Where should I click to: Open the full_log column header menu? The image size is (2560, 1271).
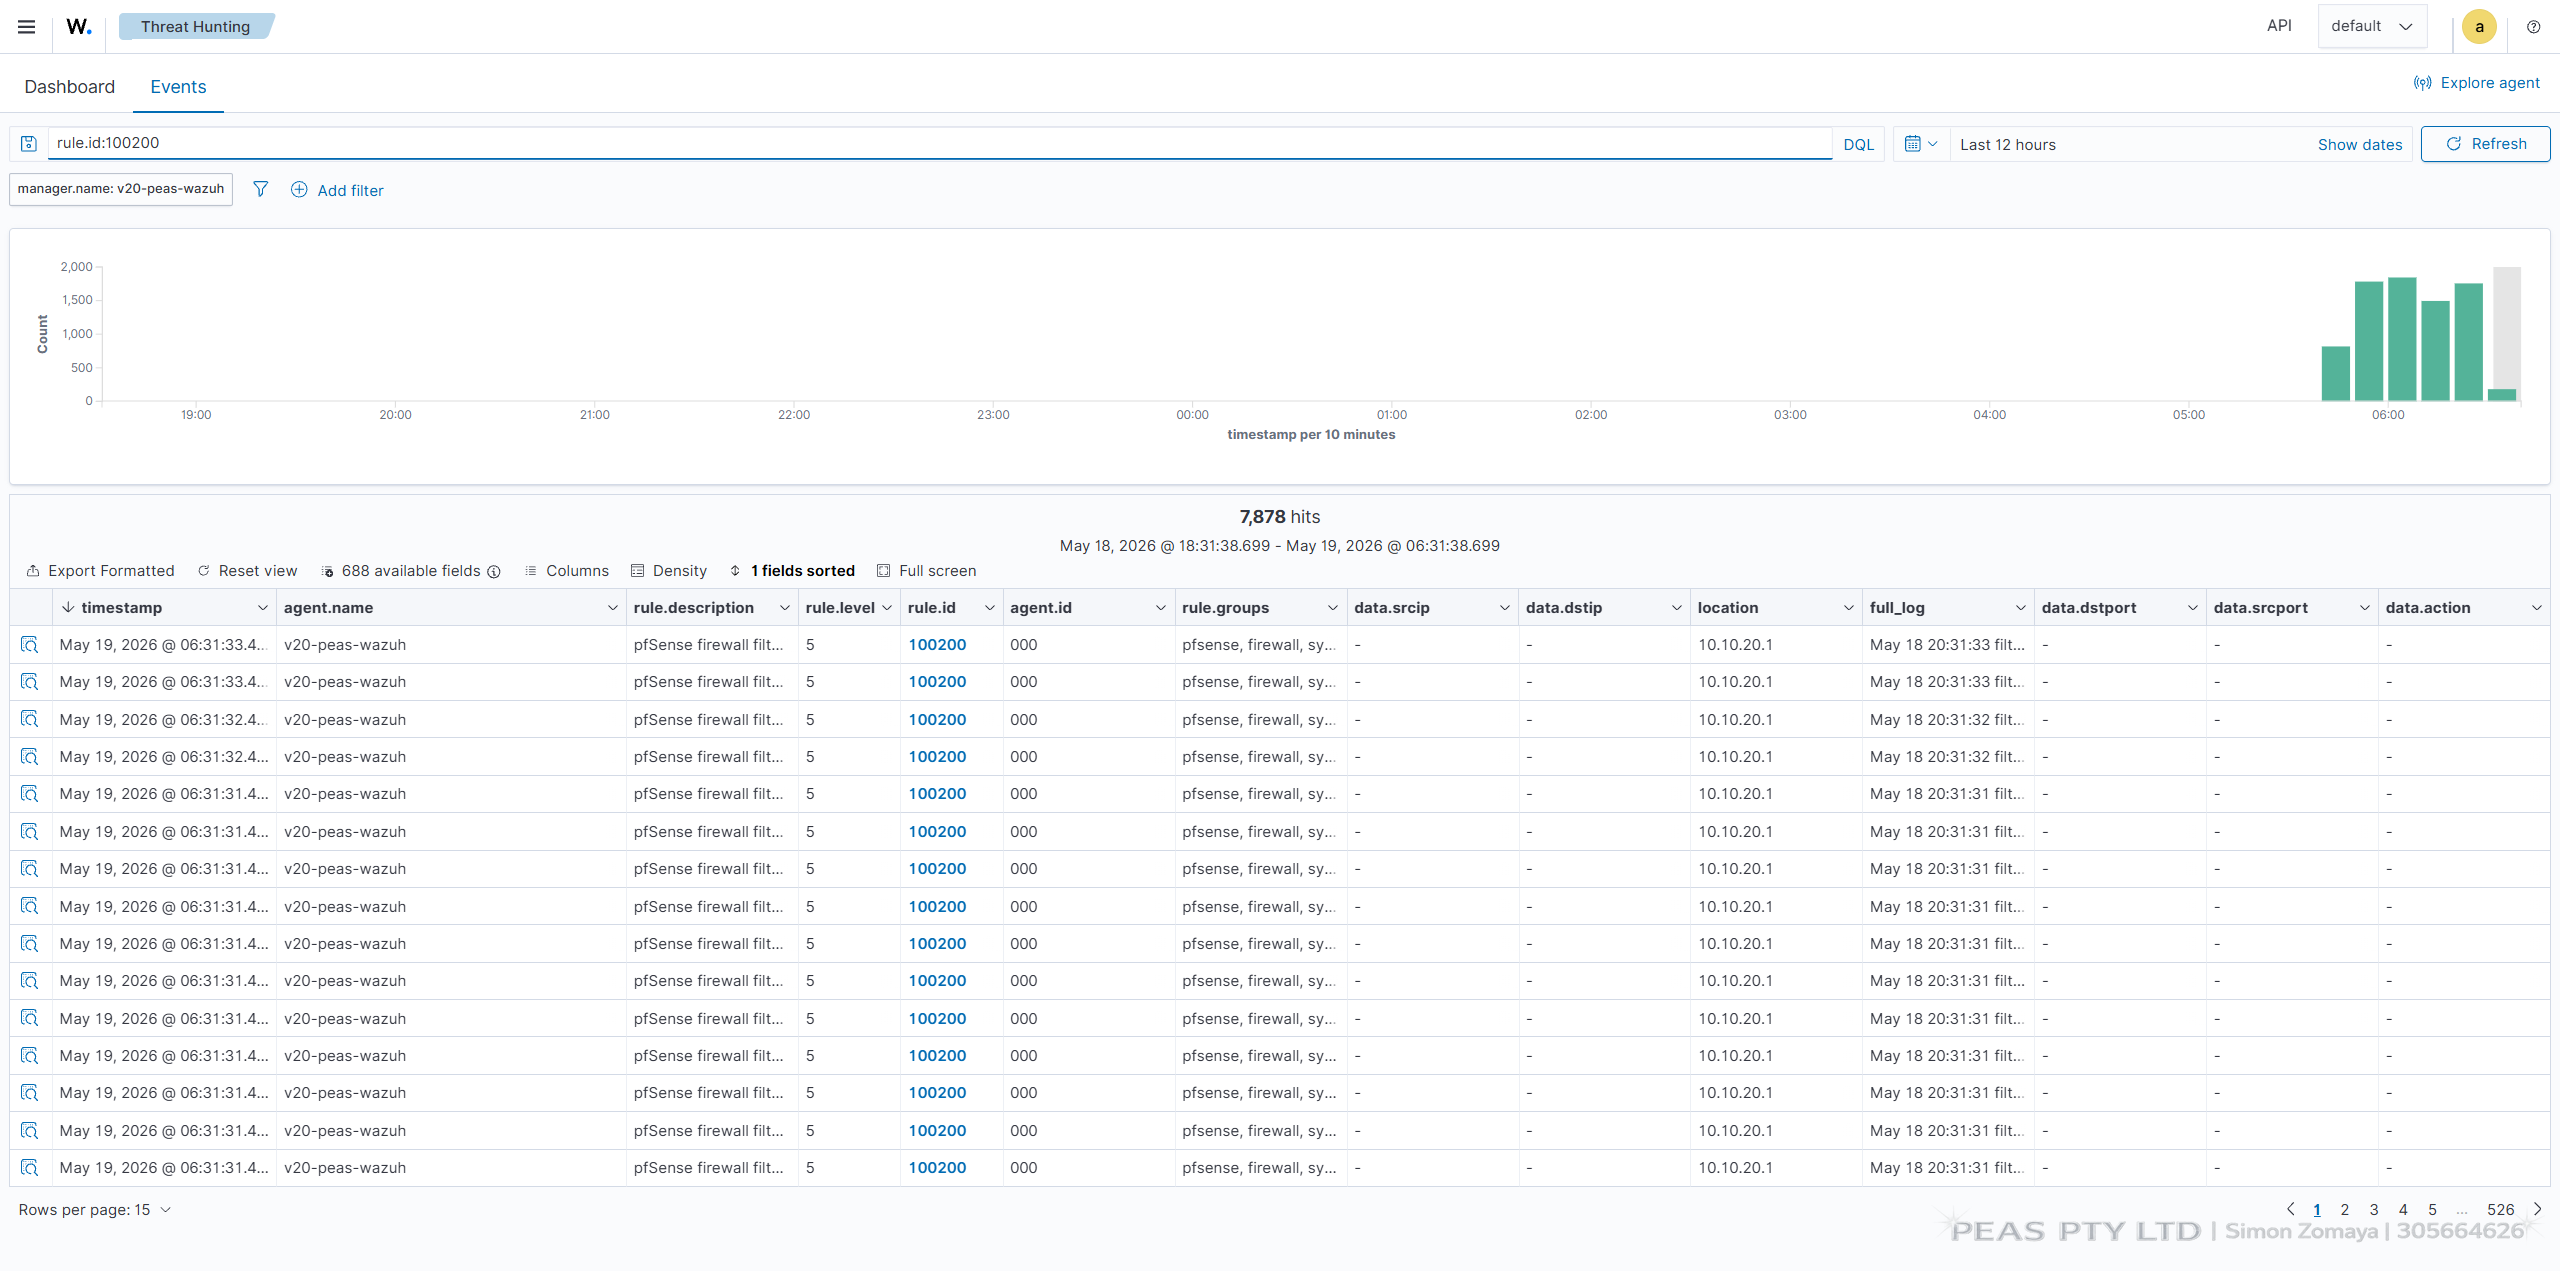tap(2021, 608)
